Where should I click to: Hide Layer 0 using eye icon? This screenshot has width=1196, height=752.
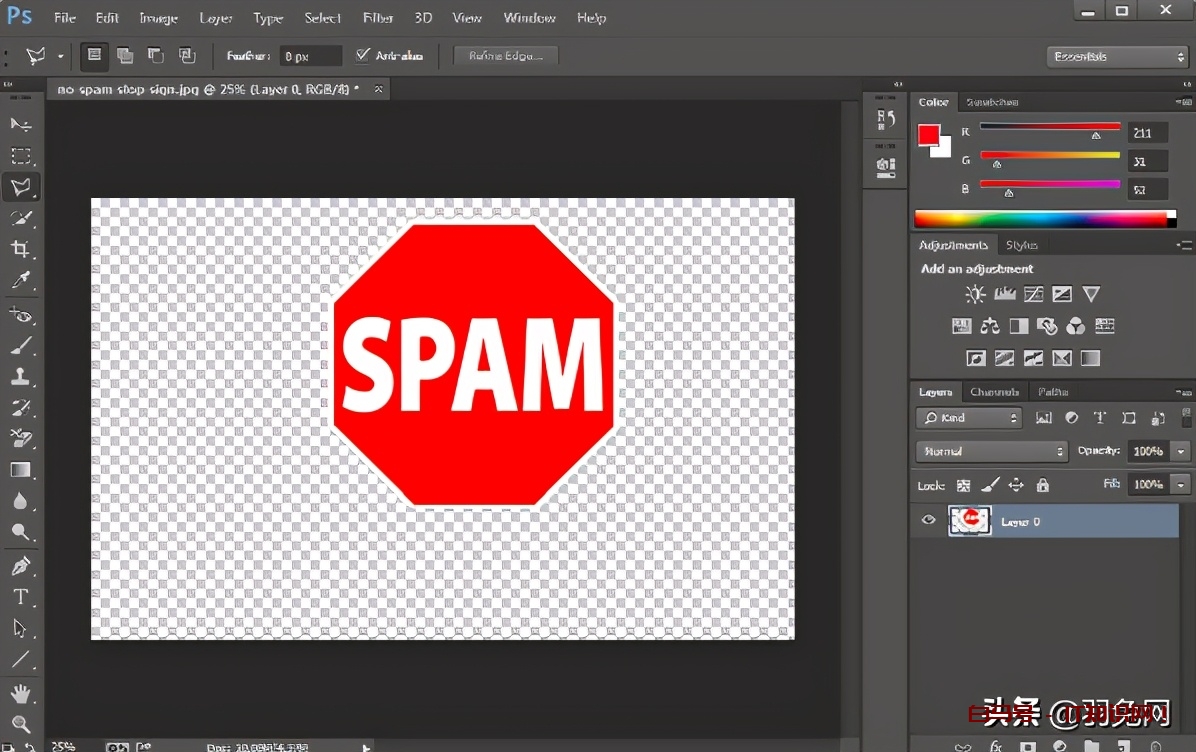pyautogui.click(x=929, y=520)
